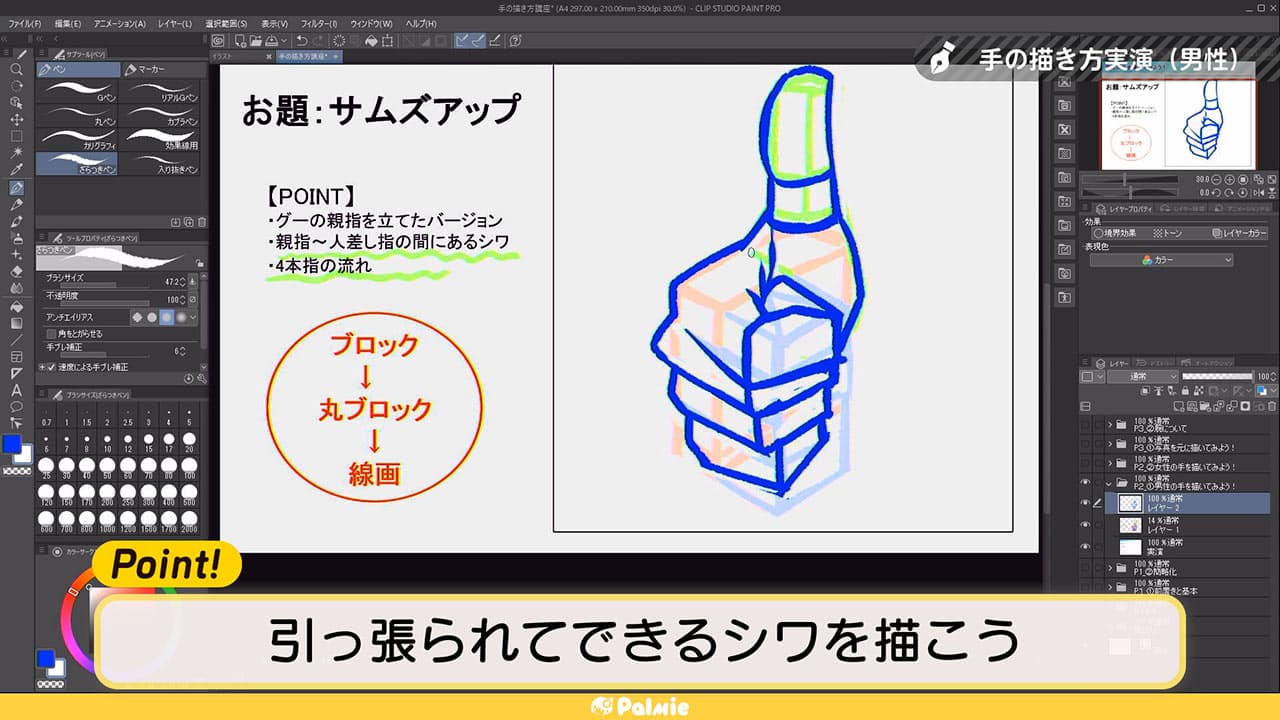Viewport: 1280px width, 720px height.
Task: Open レイヤー(L) menu
Action: pyautogui.click(x=175, y=23)
